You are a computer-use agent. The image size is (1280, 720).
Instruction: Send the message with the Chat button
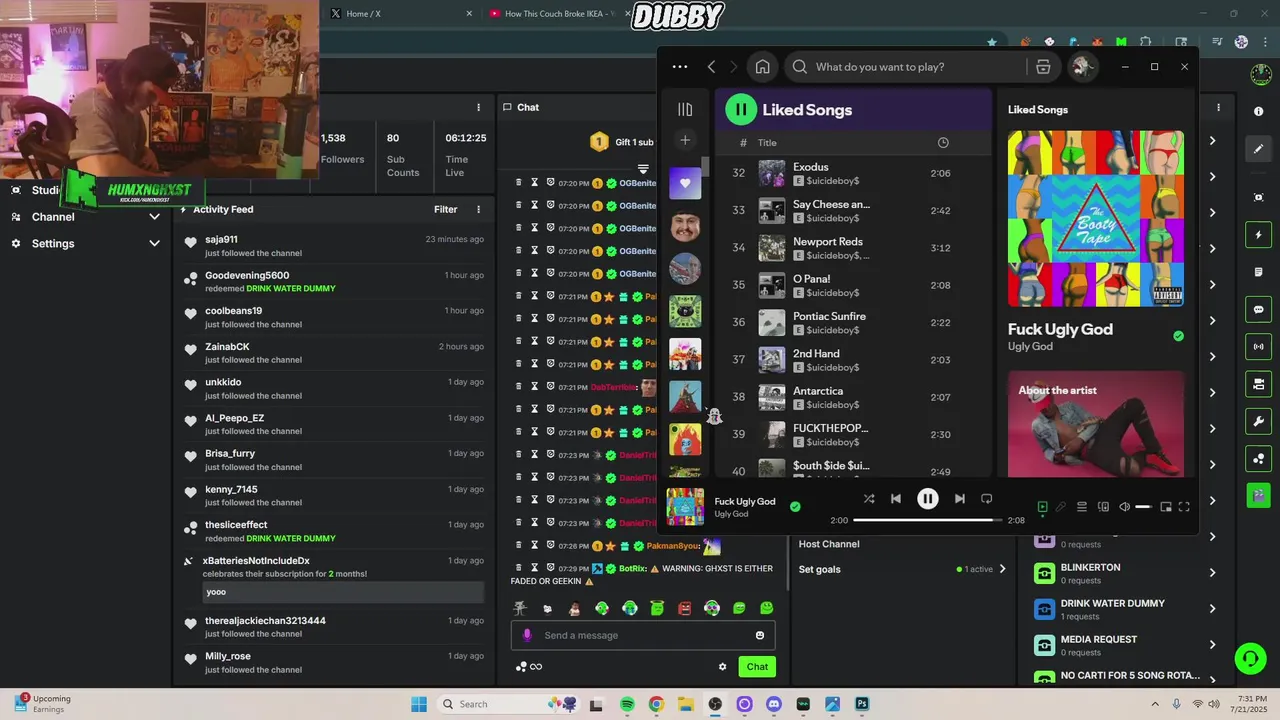(x=757, y=667)
